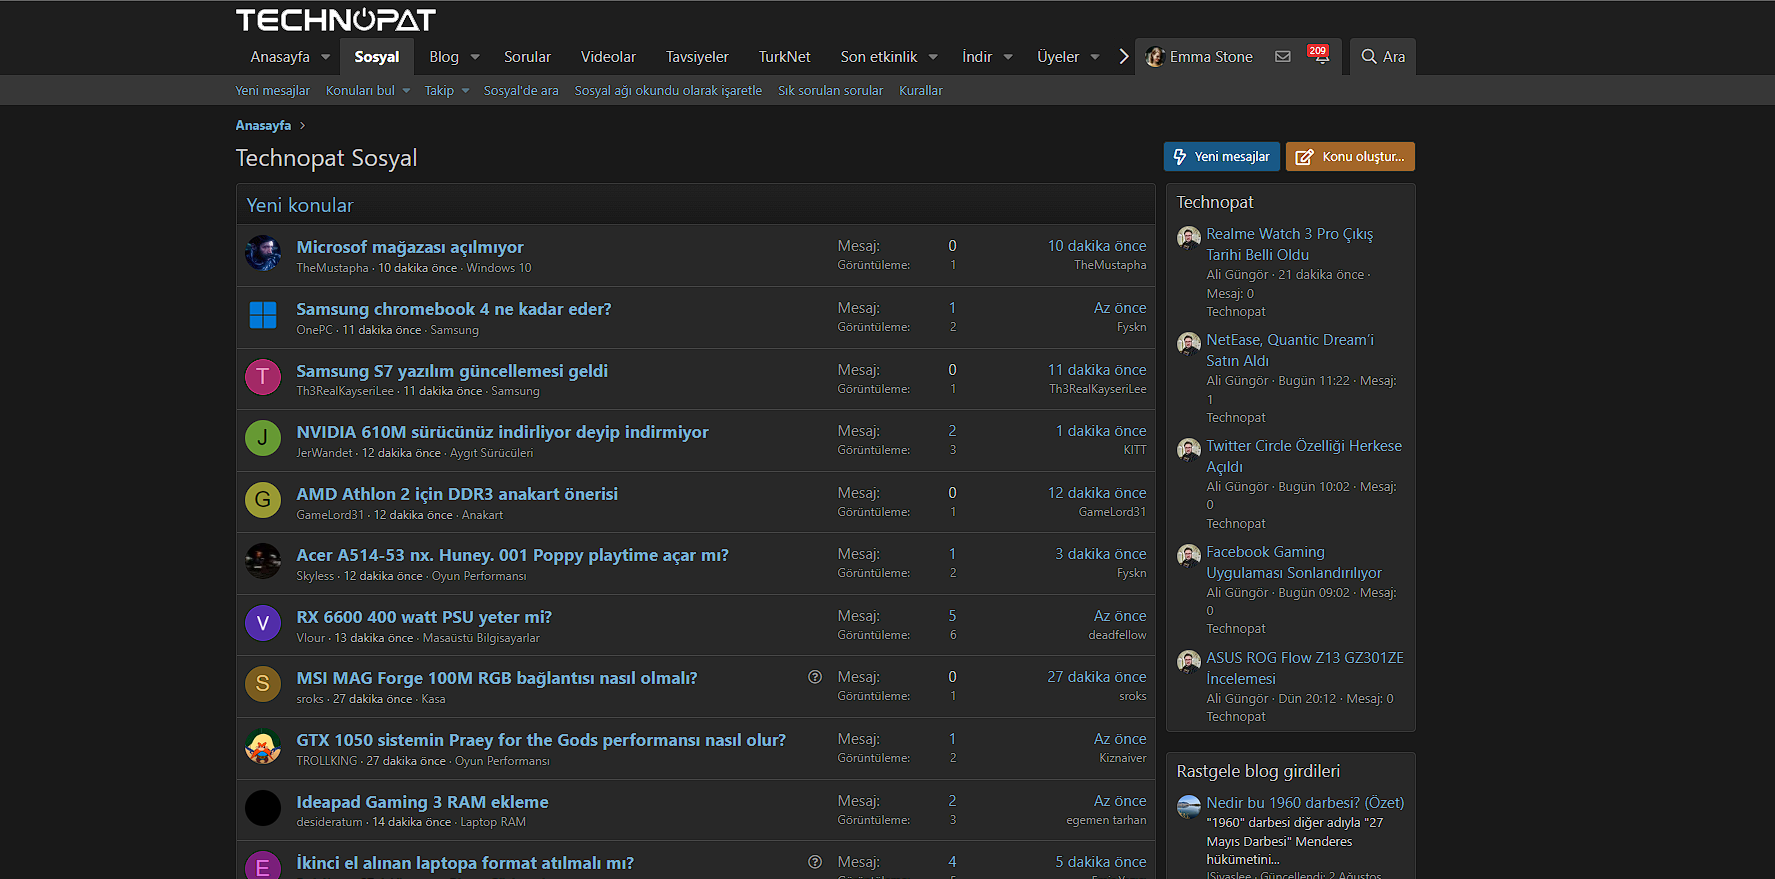Open the envelope inbox icon

coord(1283,57)
